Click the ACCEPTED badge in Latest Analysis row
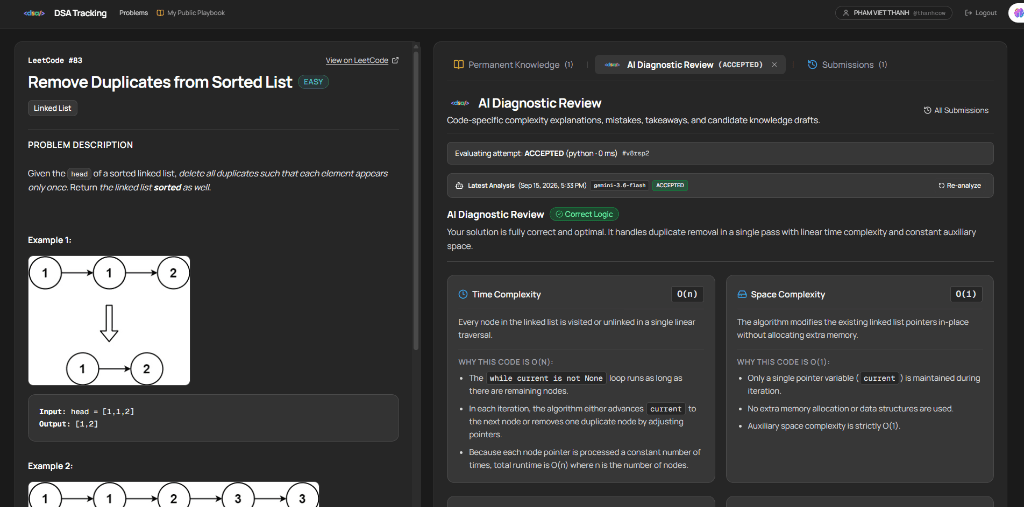The width and height of the screenshot is (1024, 507). click(x=669, y=186)
